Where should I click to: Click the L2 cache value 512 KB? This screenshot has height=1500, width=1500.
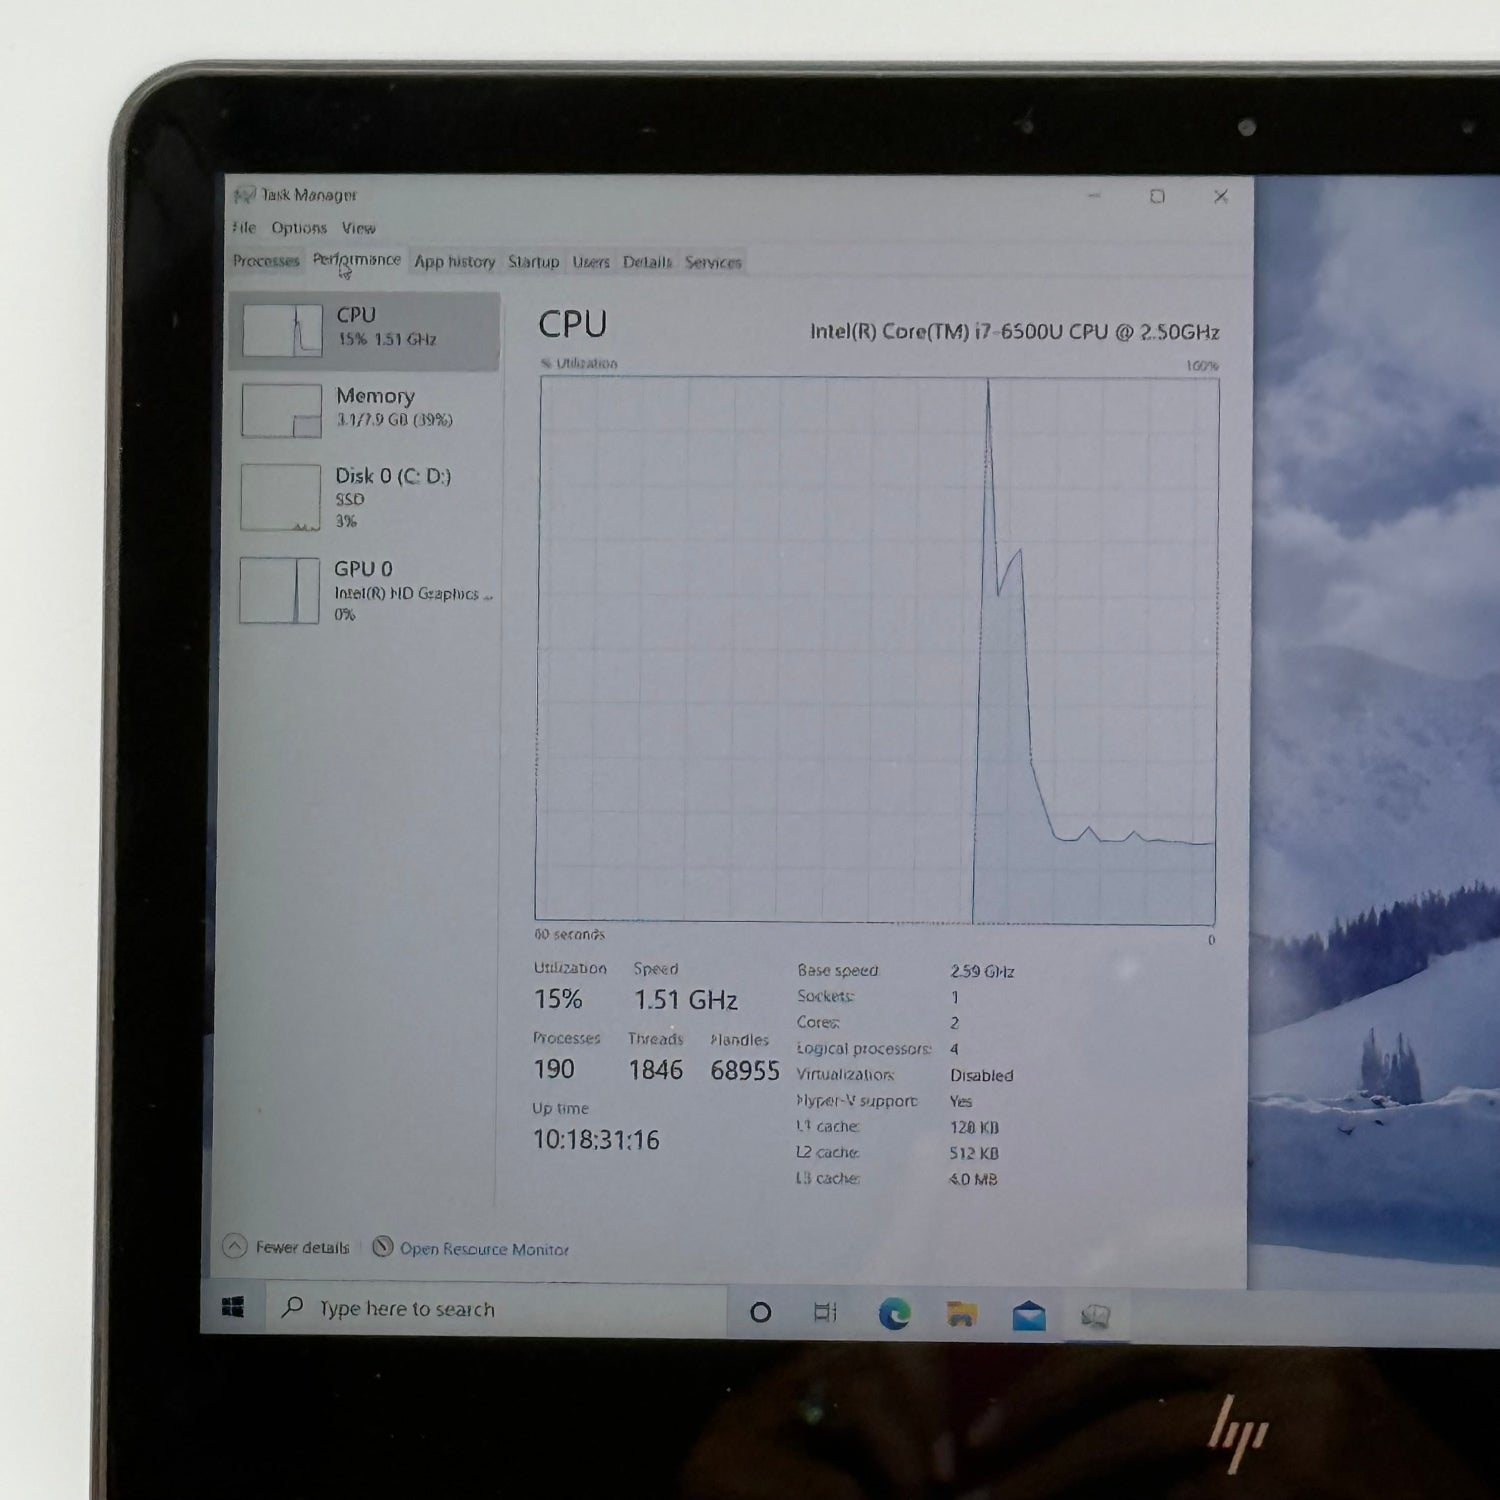[x=974, y=1153]
